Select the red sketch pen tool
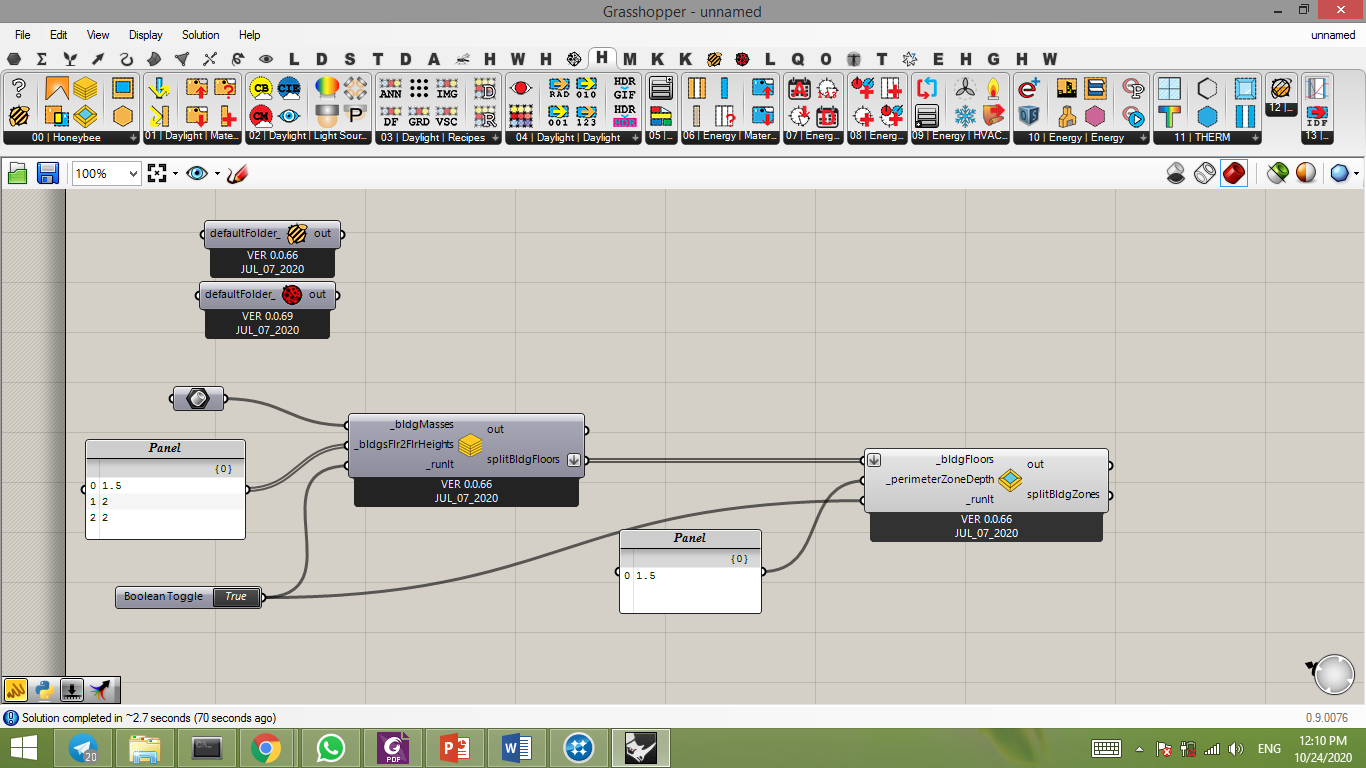Image resolution: width=1366 pixels, height=768 pixels. tap(237, 173)
